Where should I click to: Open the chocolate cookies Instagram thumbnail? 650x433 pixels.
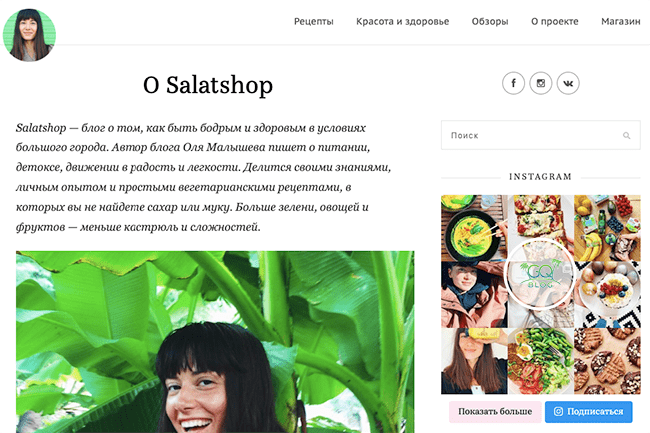(x=607, y=361)
